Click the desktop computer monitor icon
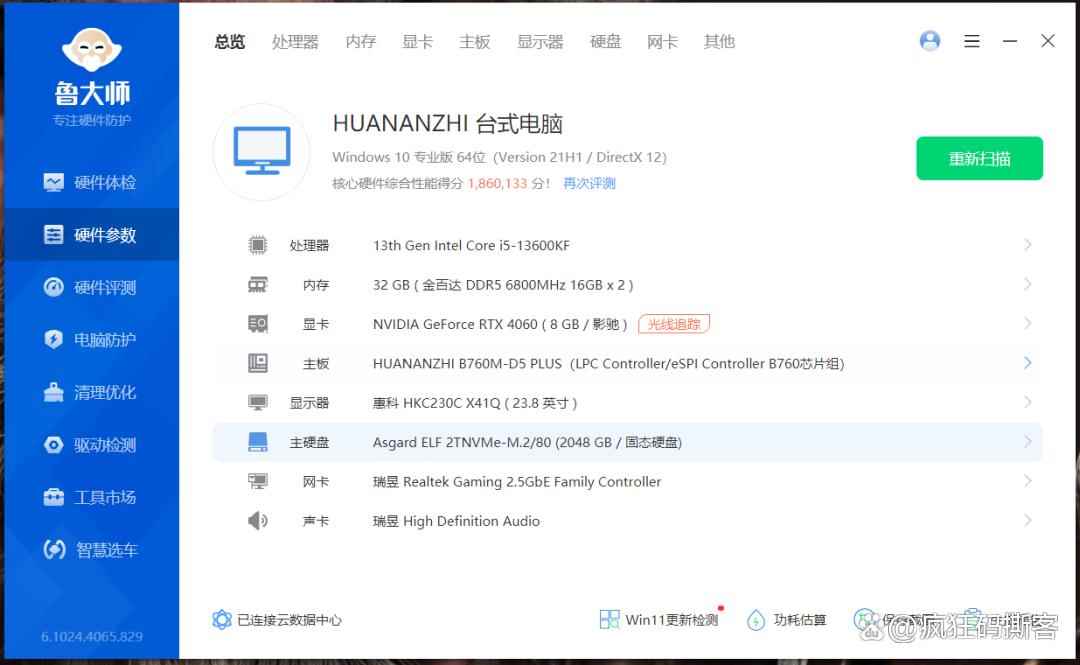This screenshot has height=665, width=1080. click(262, 151)
